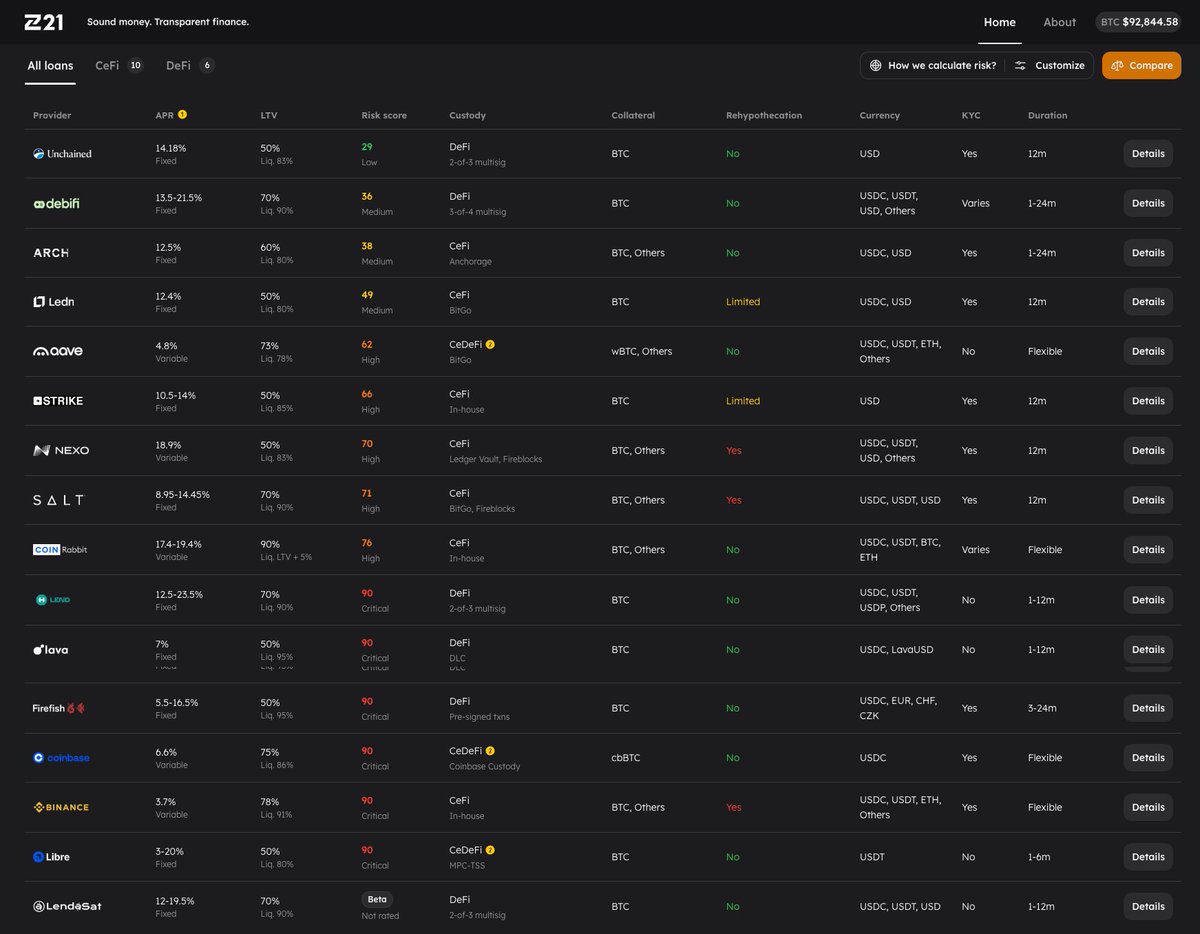This screenshot has height=934, width=1200.
Task: Click the Rehypothecation column header
Action: click(x=764, y=115)
